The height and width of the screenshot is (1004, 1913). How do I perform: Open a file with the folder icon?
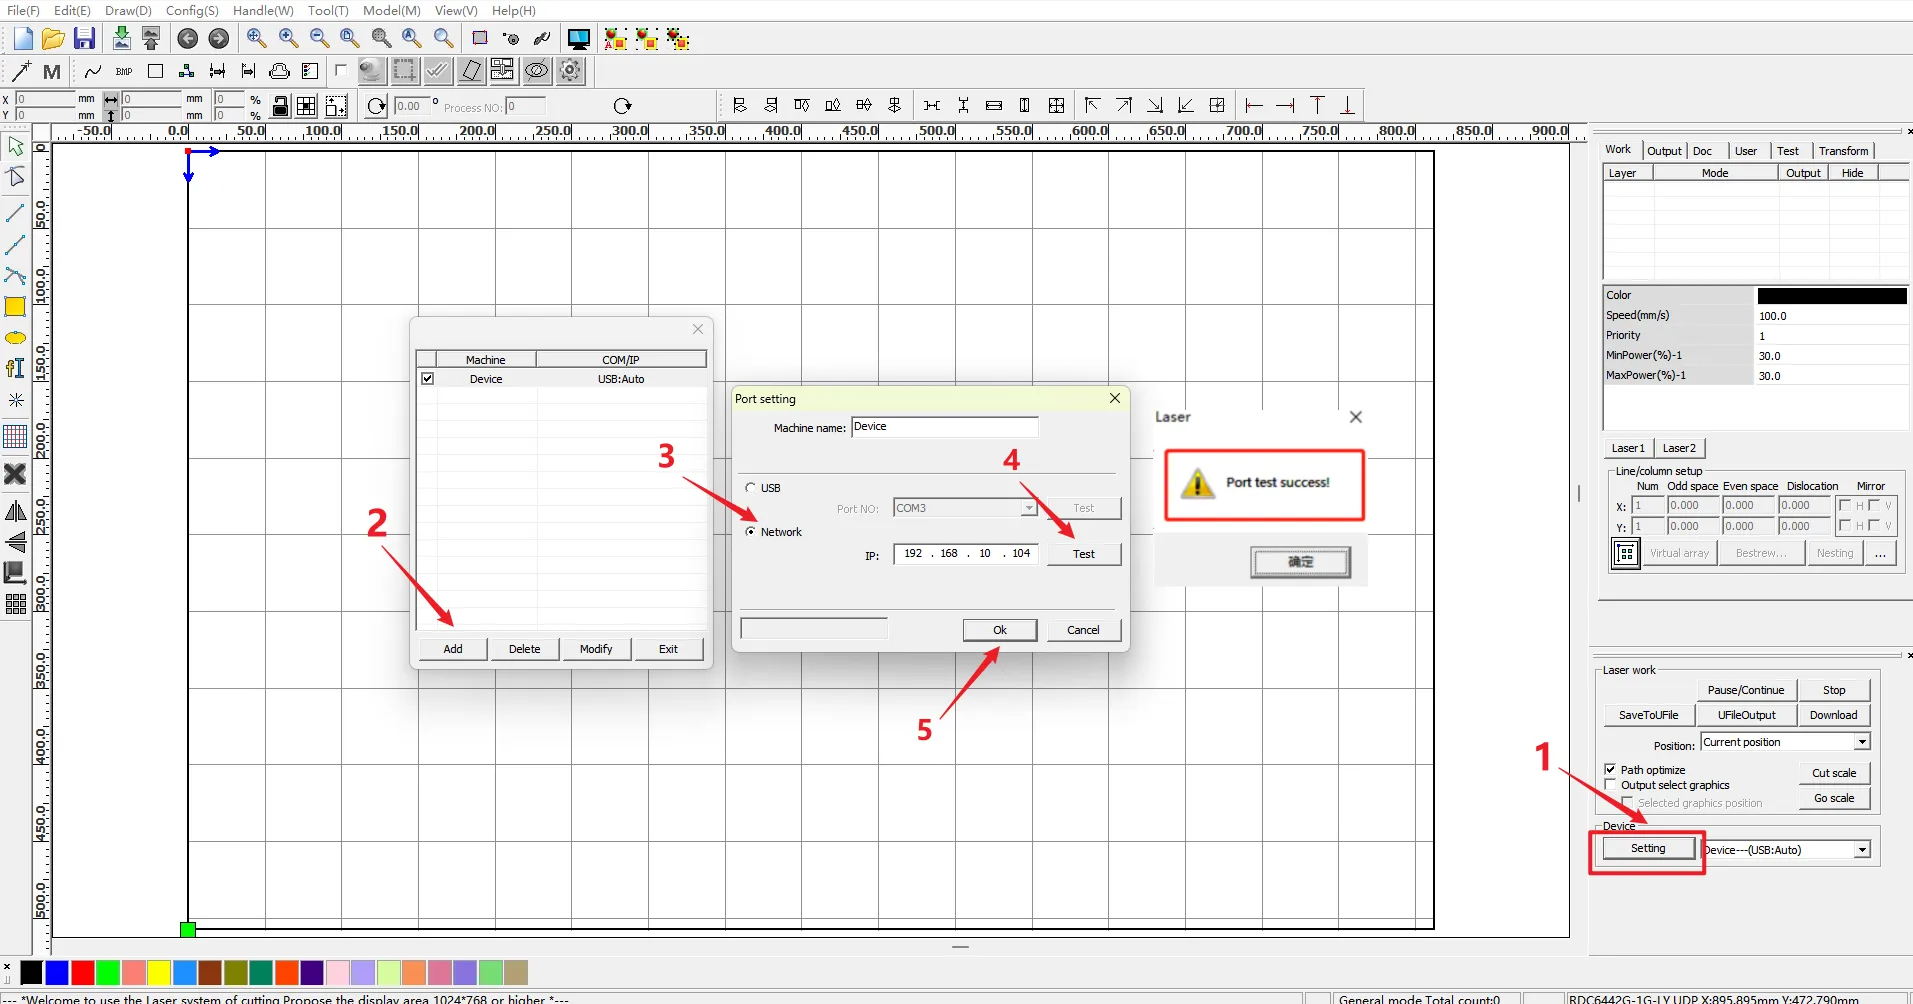click(53, 39)
